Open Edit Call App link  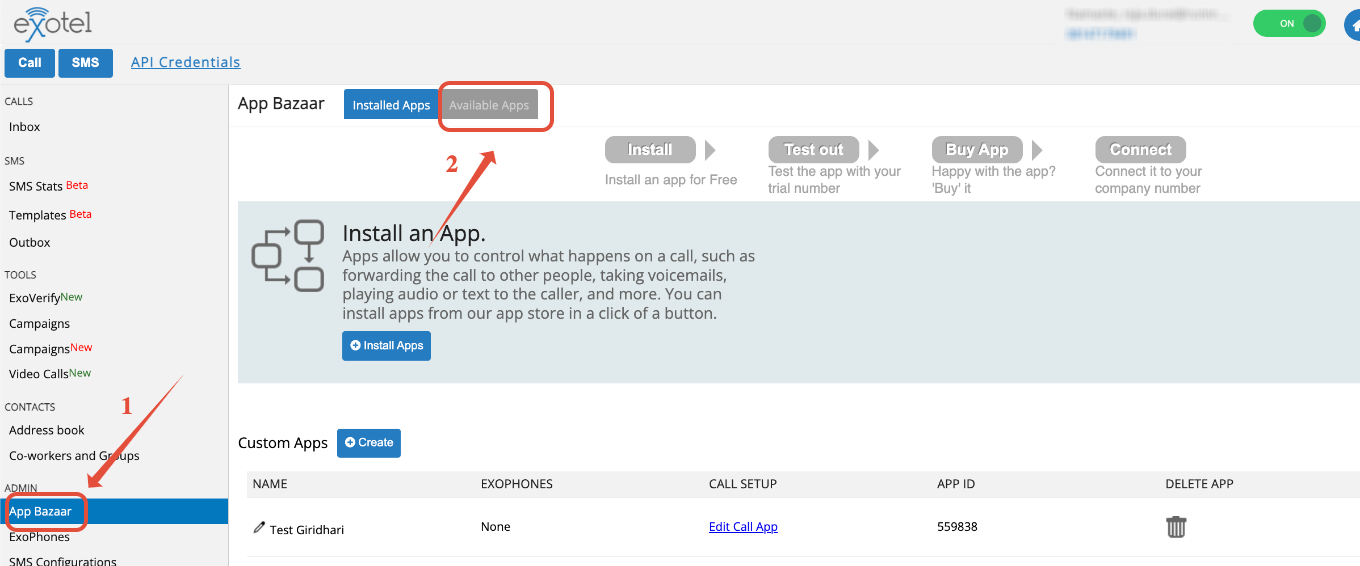click(743, 527)
